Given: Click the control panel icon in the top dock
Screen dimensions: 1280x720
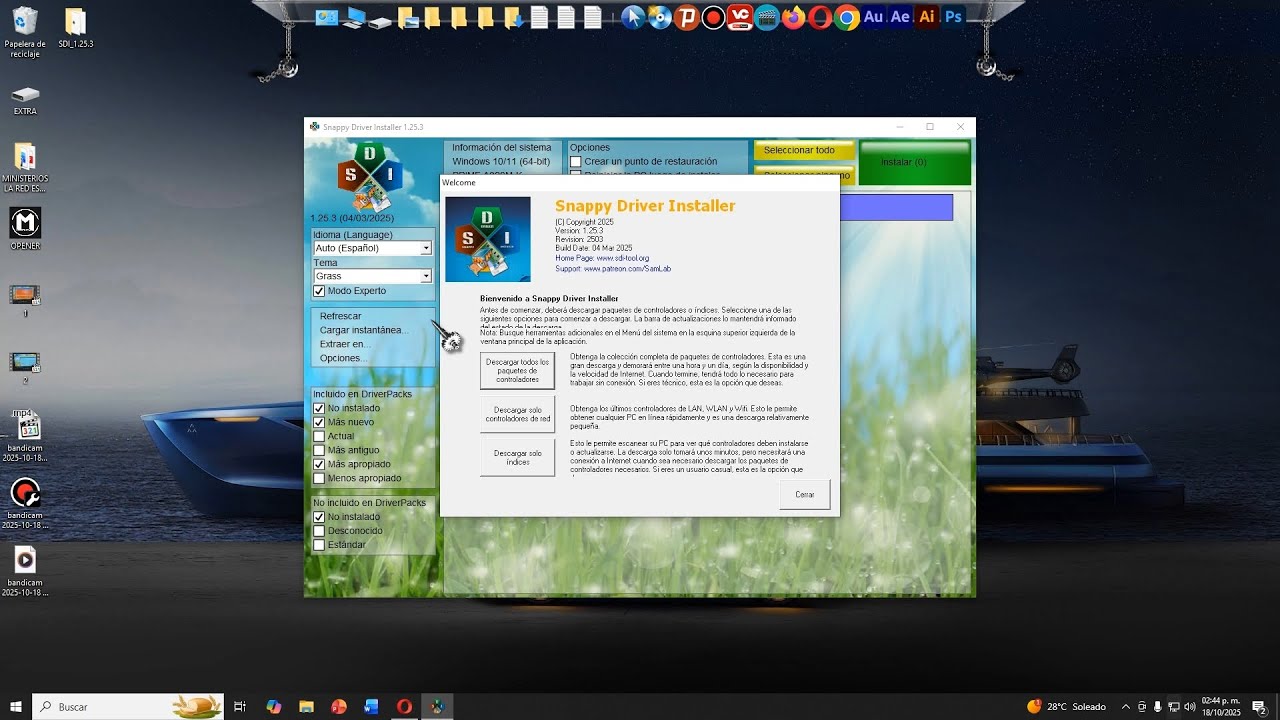Looking at the screenshot, I should coord(327,17).
